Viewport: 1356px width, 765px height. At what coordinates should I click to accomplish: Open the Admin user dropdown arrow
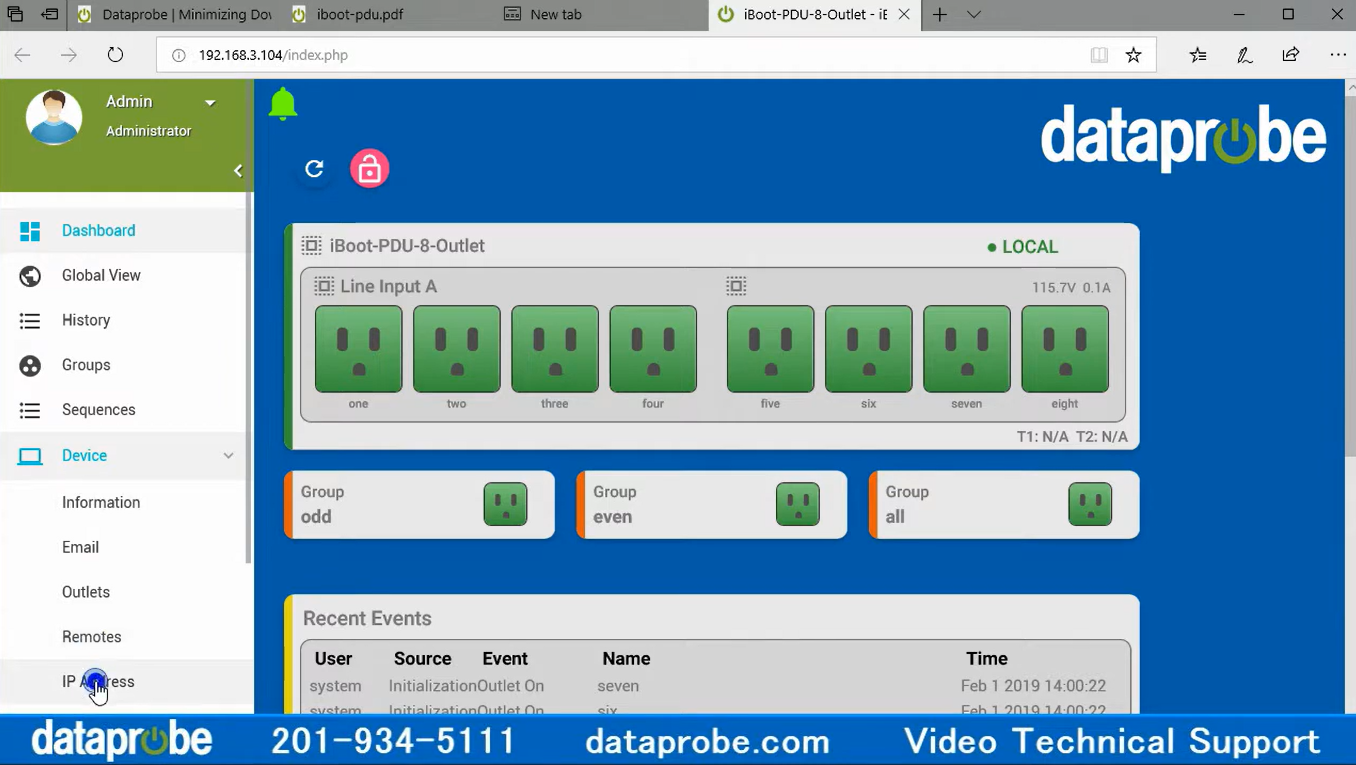[210, 103]
